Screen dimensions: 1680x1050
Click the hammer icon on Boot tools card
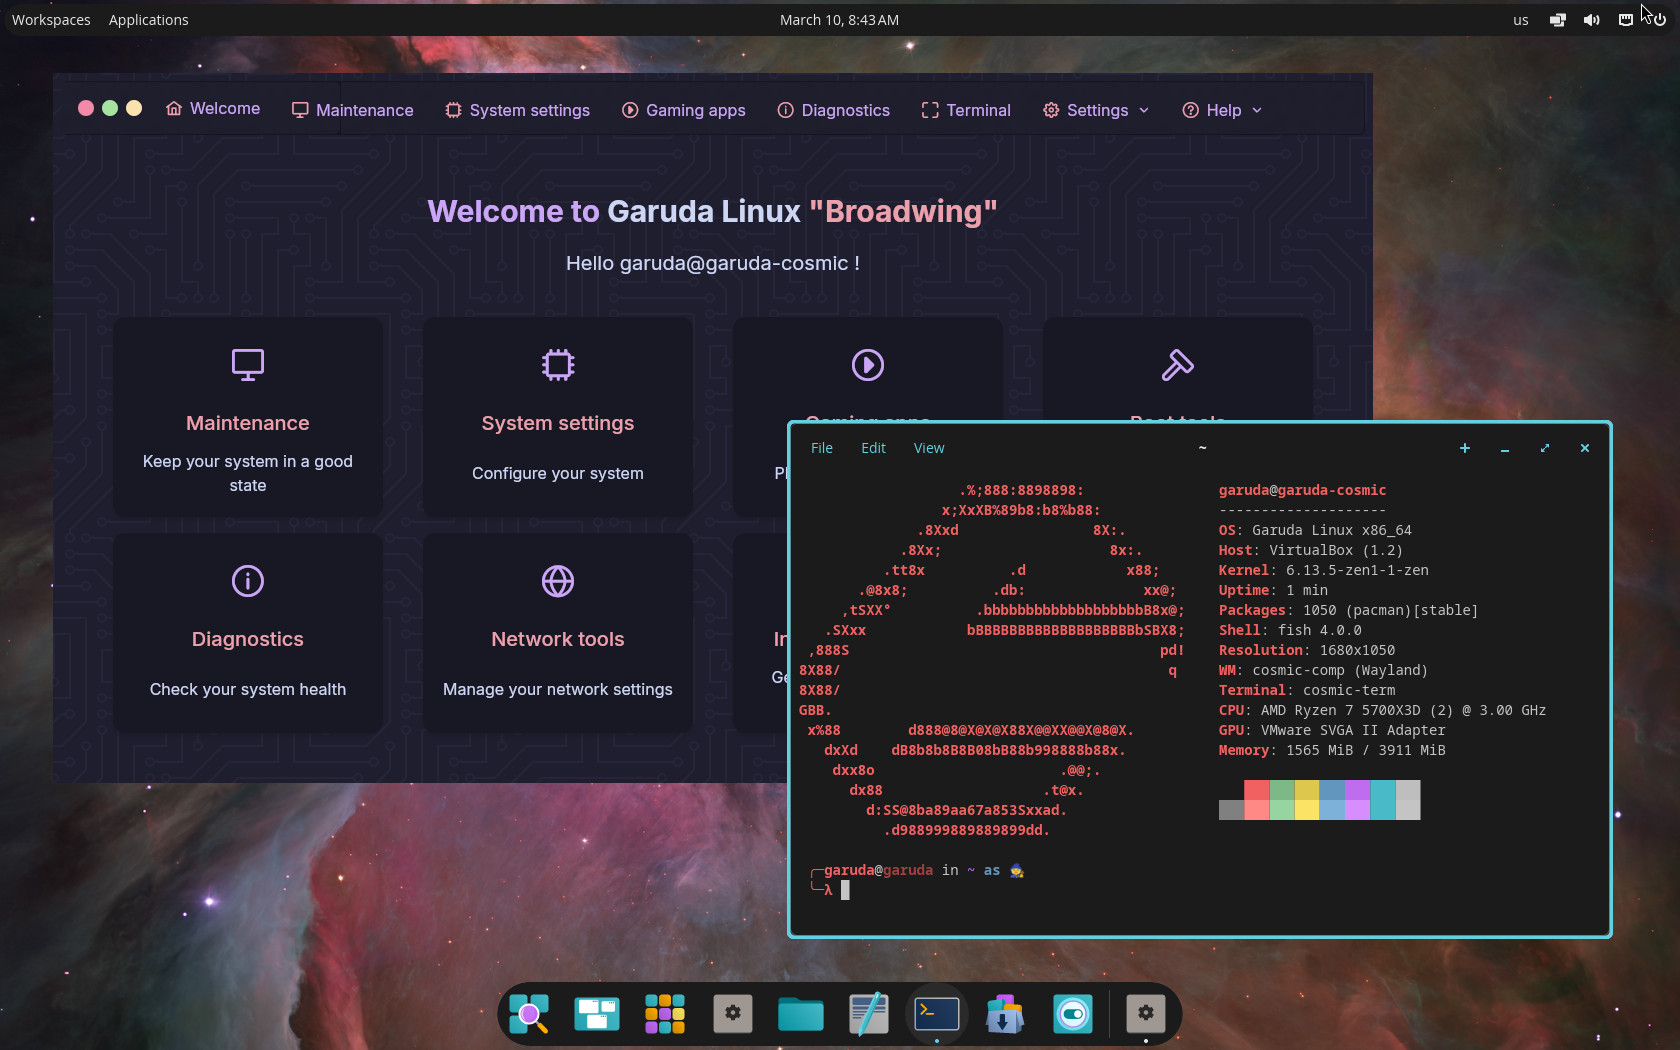(x=1178, y=365)
